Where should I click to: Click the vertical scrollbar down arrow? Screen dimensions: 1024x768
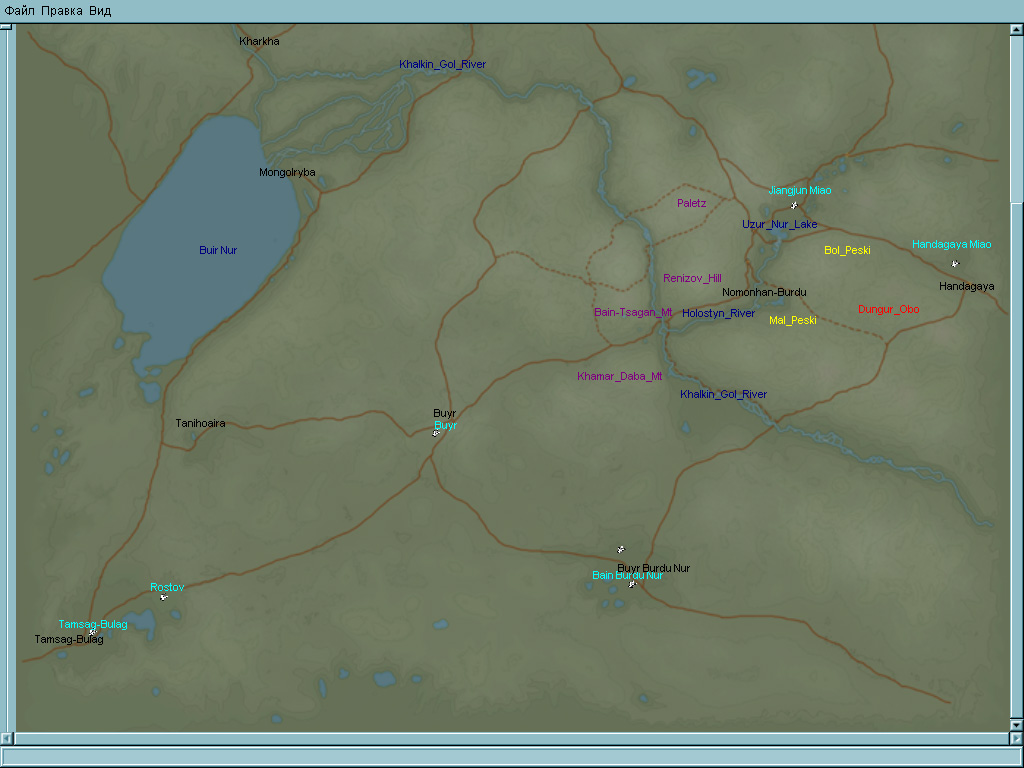pos(1017,725)
